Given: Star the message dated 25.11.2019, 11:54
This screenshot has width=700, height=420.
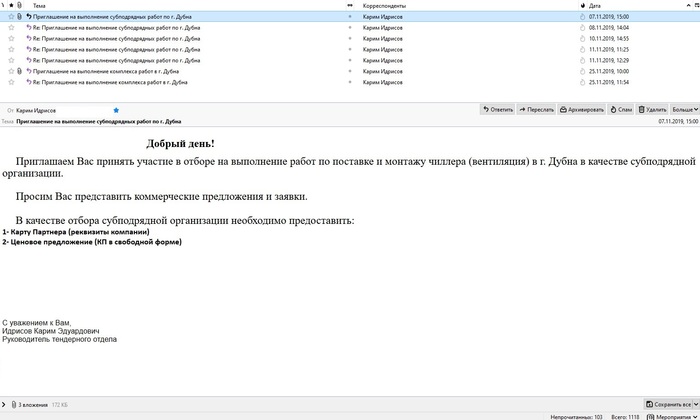Looking at the screenshot, I should [x=11, y=82].
